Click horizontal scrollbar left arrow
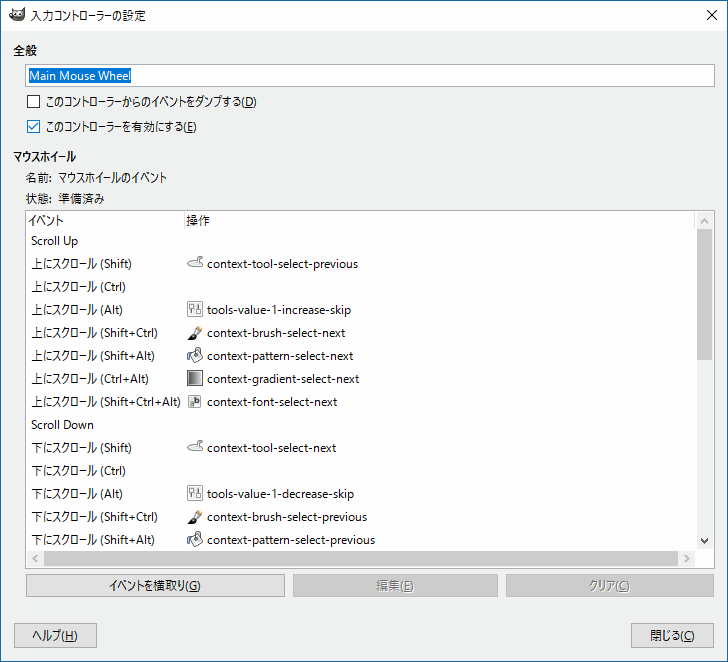Viewport: 728px width, 662px height. [35, 558]
